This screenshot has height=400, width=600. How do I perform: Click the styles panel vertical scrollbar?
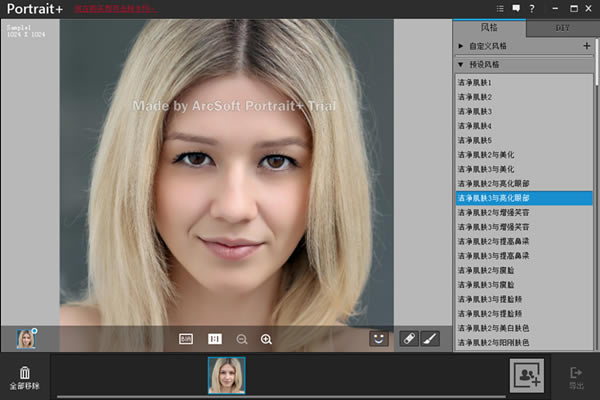(596, 61)
